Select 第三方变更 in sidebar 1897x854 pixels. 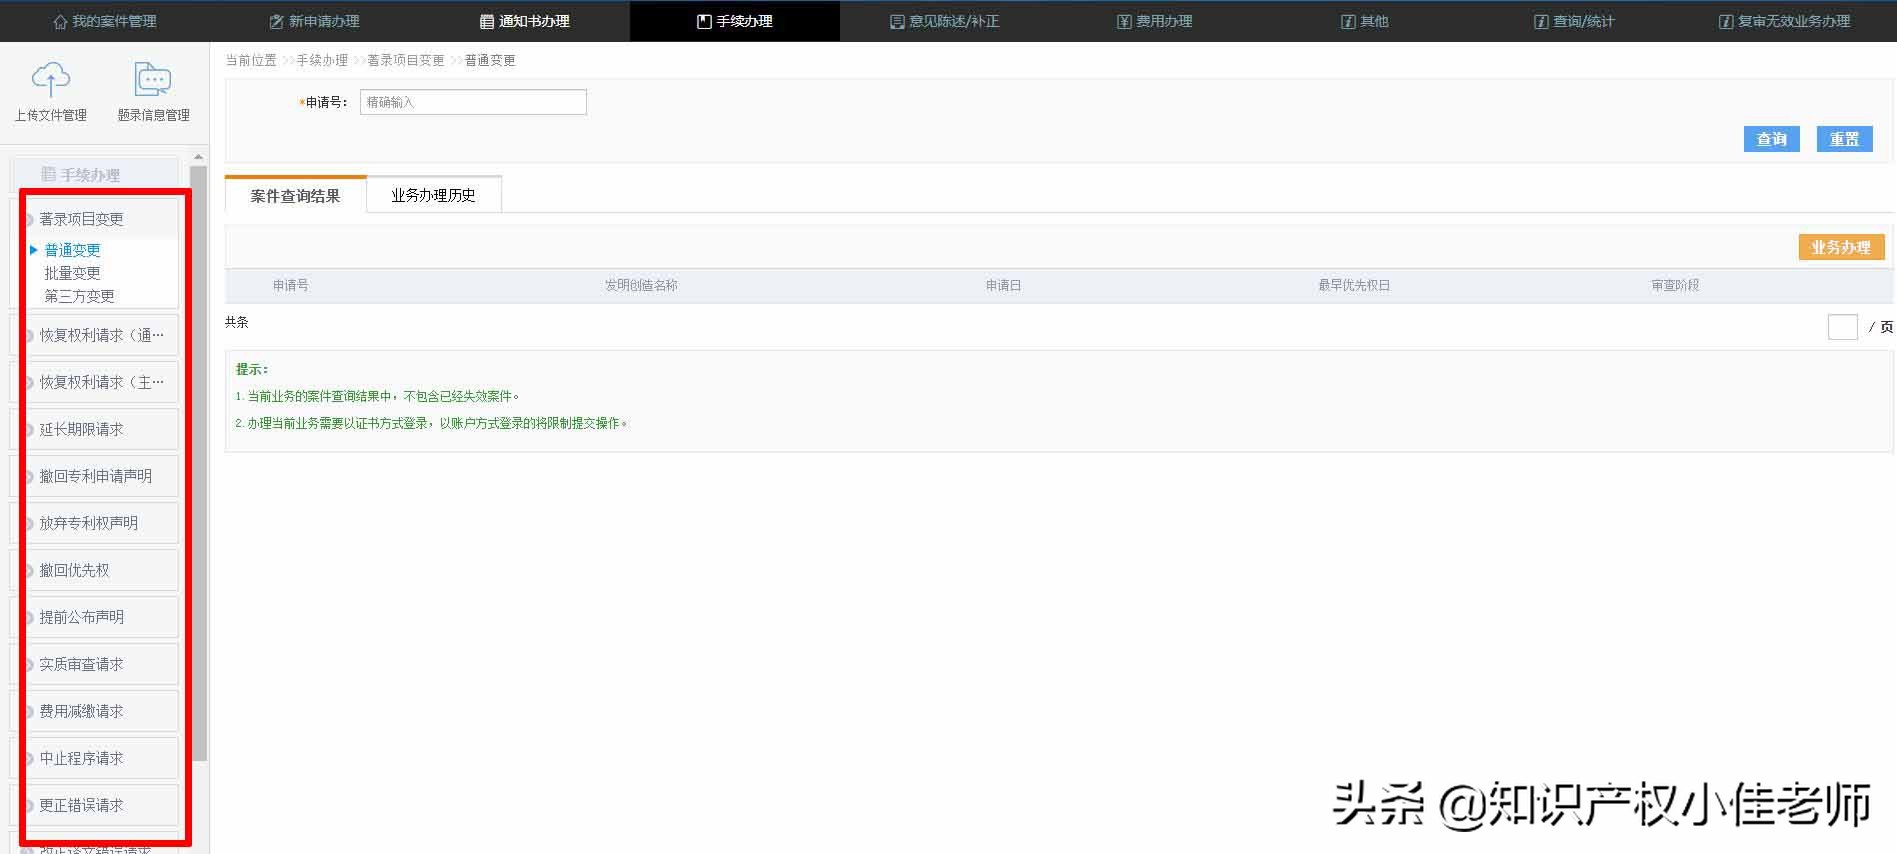click(79, 296)
